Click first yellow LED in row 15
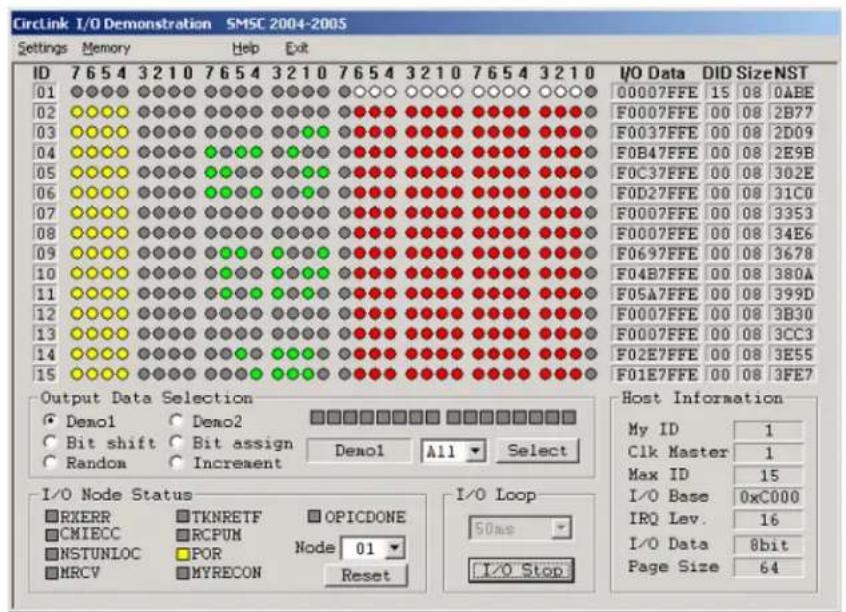The image size is (846, 612). (77, 373)
